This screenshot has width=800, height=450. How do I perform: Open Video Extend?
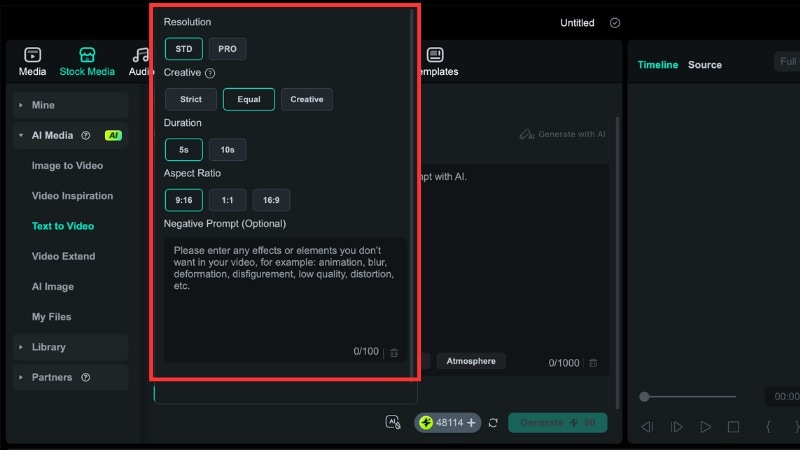pyautogui.click(x=63, y=256)
